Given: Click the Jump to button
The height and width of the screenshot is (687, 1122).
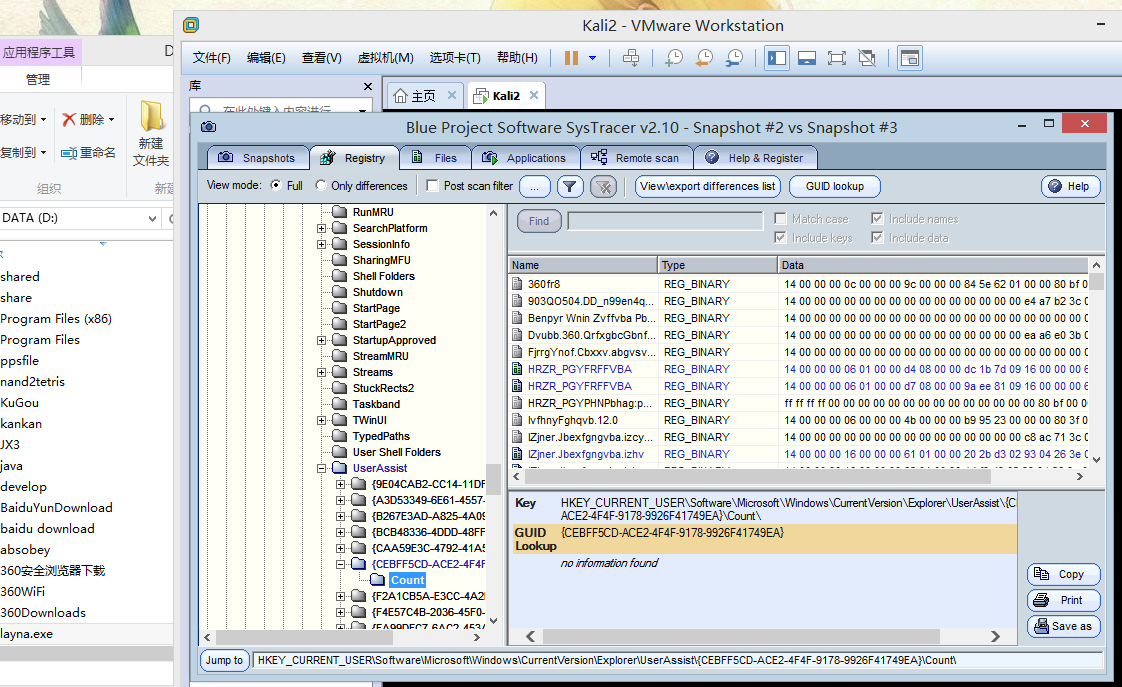Looking at the screenshot, I should [x=224, y=660].
